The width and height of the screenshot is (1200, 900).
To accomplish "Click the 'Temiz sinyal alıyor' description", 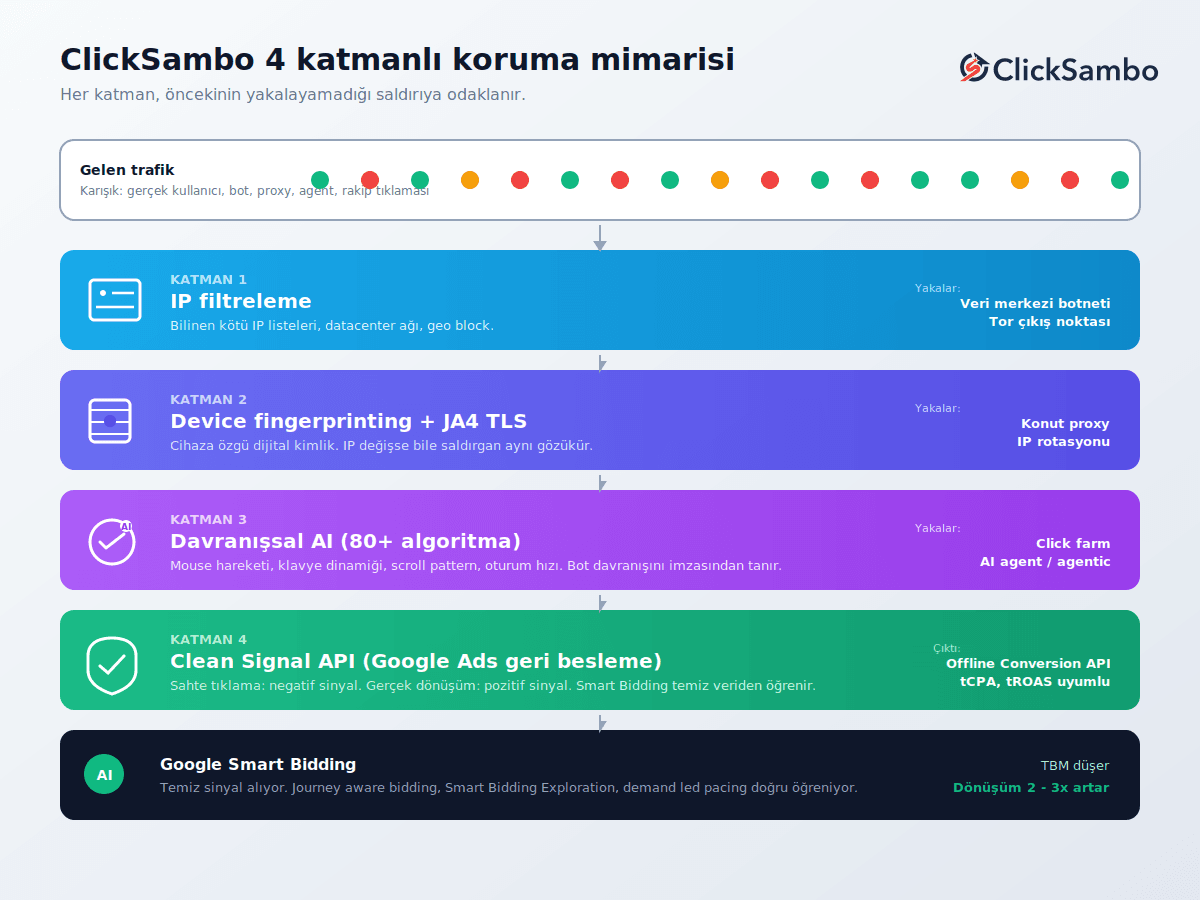I will point(509,788).
